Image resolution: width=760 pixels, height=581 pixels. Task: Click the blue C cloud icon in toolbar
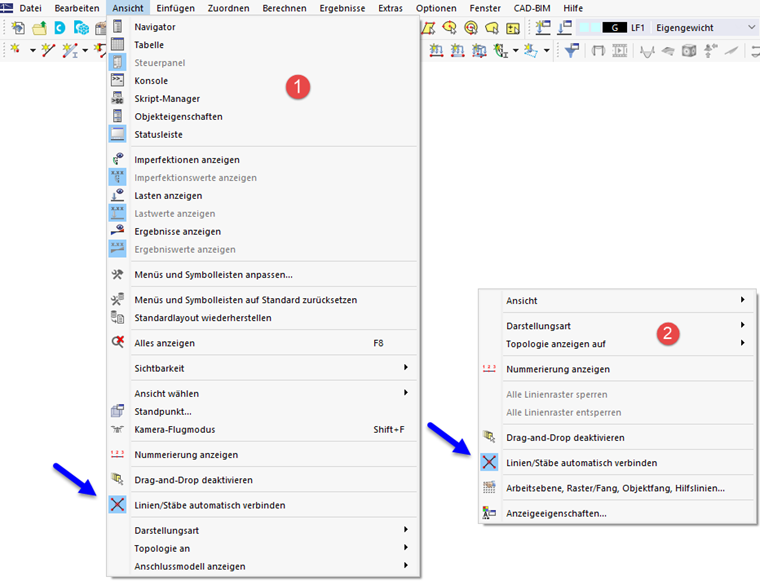tap(60, 28)
